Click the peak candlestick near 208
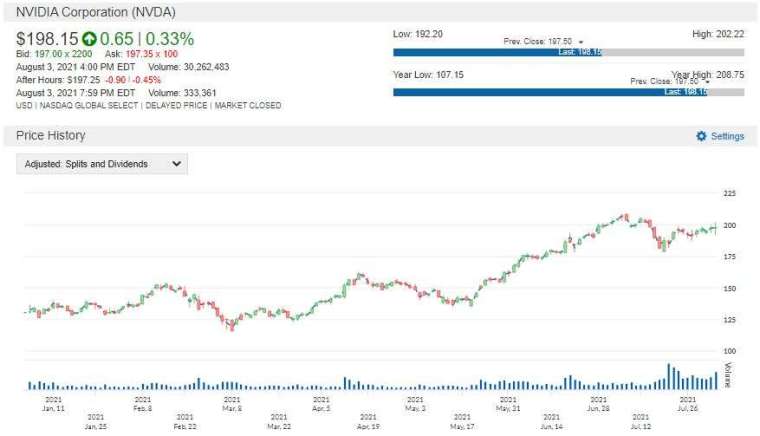The height and width of the screenshot is (436, 760). pyautogui.click(x=626, y=218)
